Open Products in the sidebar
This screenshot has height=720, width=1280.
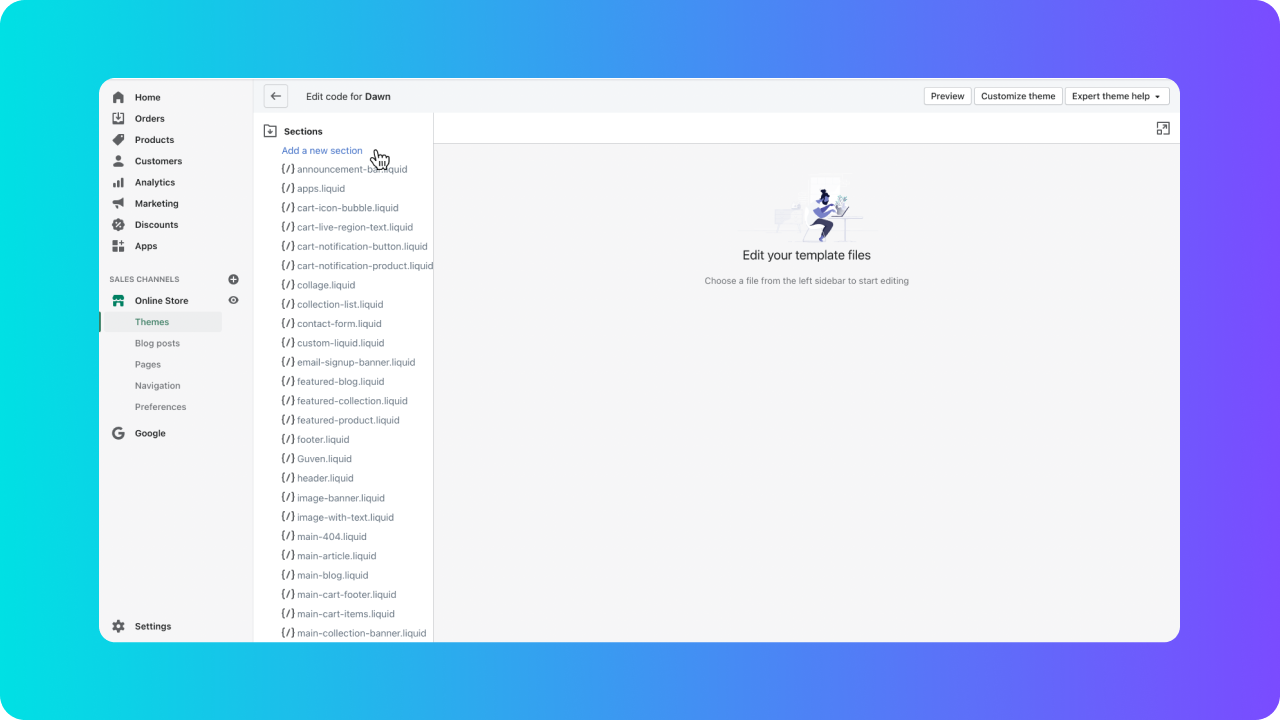point(155,140)
